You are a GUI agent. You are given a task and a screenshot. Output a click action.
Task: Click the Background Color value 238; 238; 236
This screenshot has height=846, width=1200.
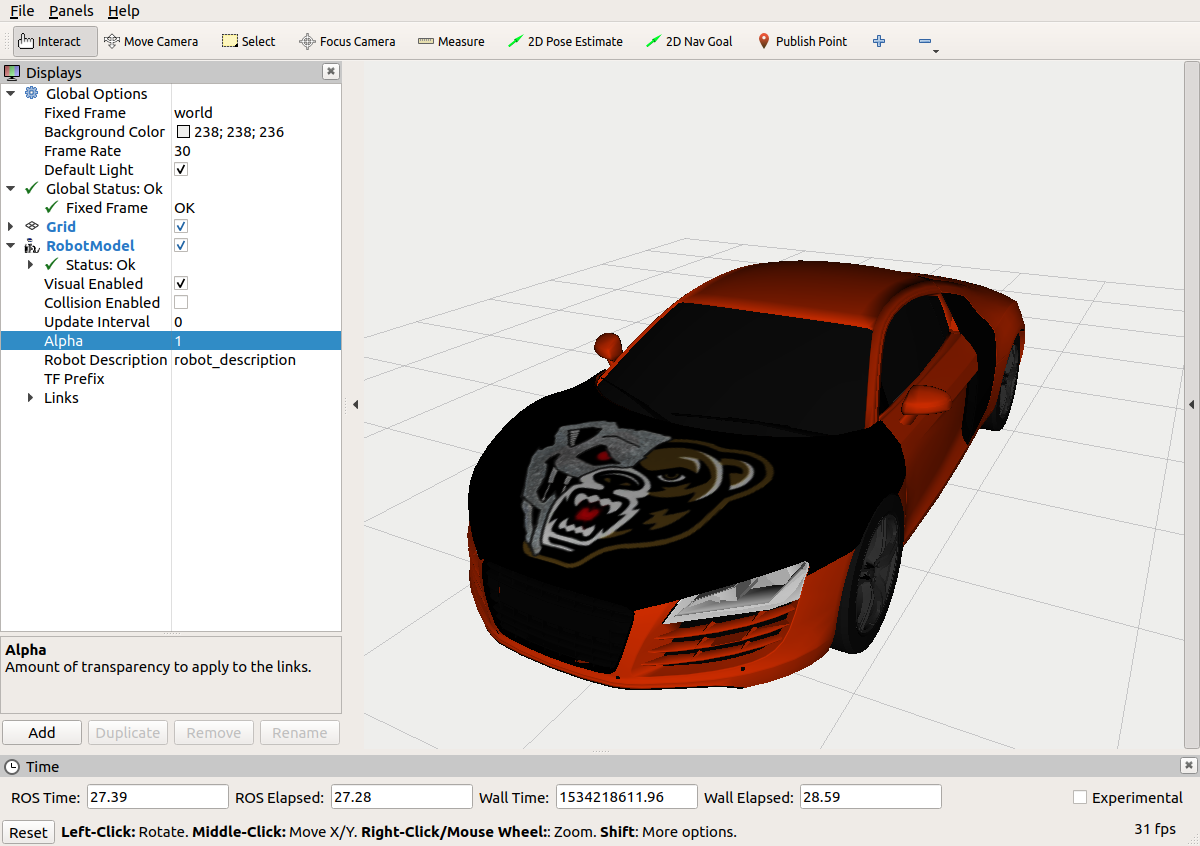click(x=238, y=131)
